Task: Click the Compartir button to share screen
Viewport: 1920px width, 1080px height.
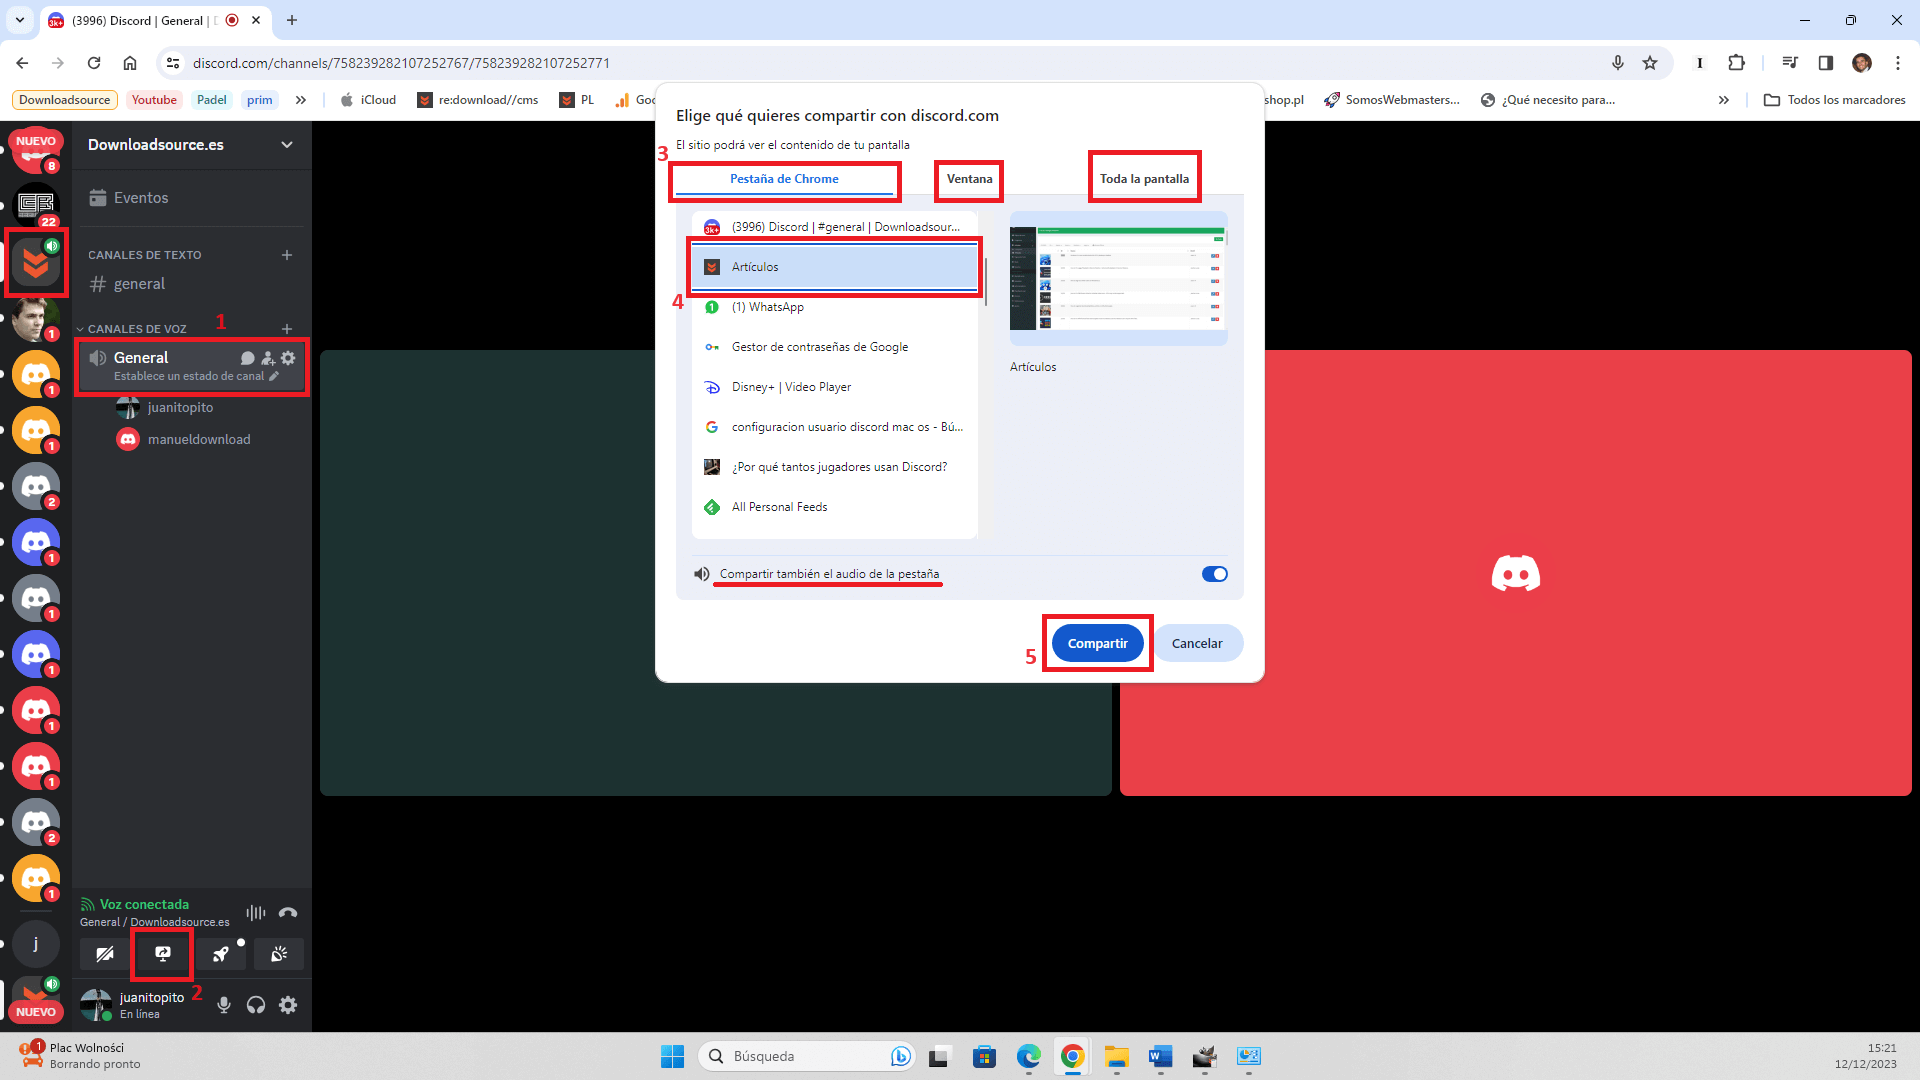Action: (1096, 642)
